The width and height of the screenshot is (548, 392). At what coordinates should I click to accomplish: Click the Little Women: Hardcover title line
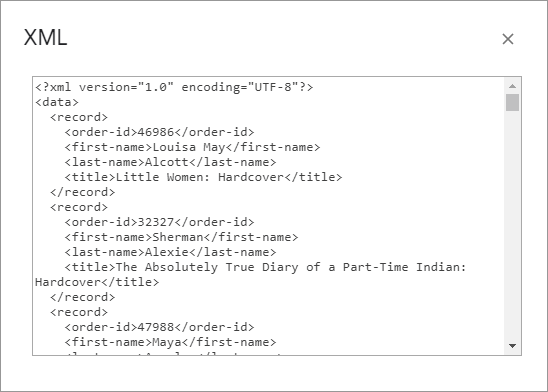203,177
